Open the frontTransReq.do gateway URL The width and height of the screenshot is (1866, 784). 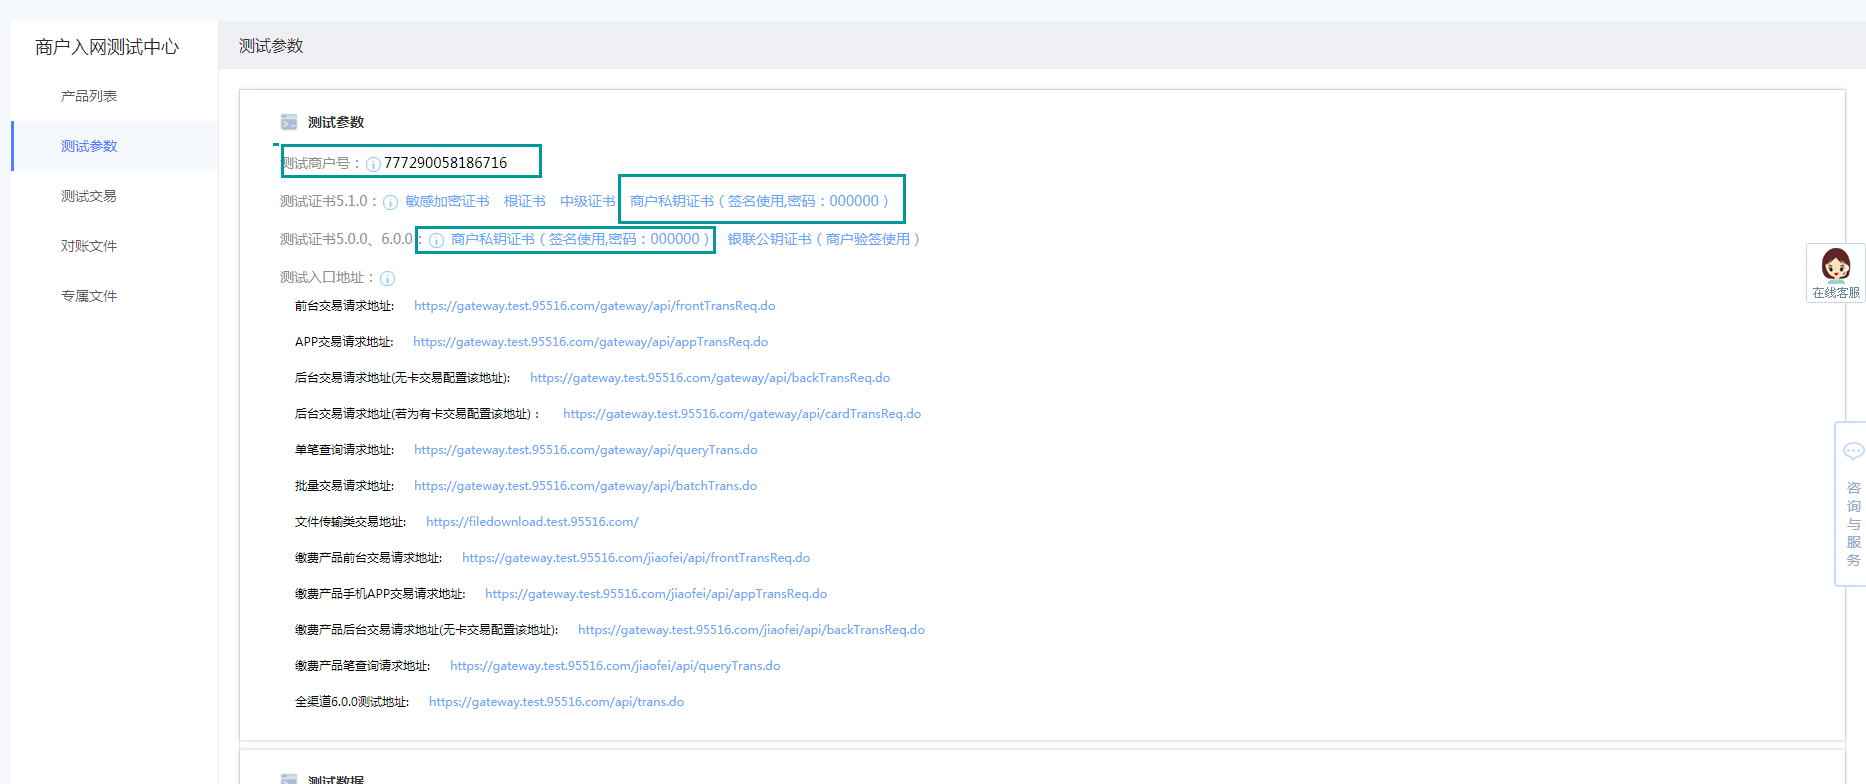point(595,306)
